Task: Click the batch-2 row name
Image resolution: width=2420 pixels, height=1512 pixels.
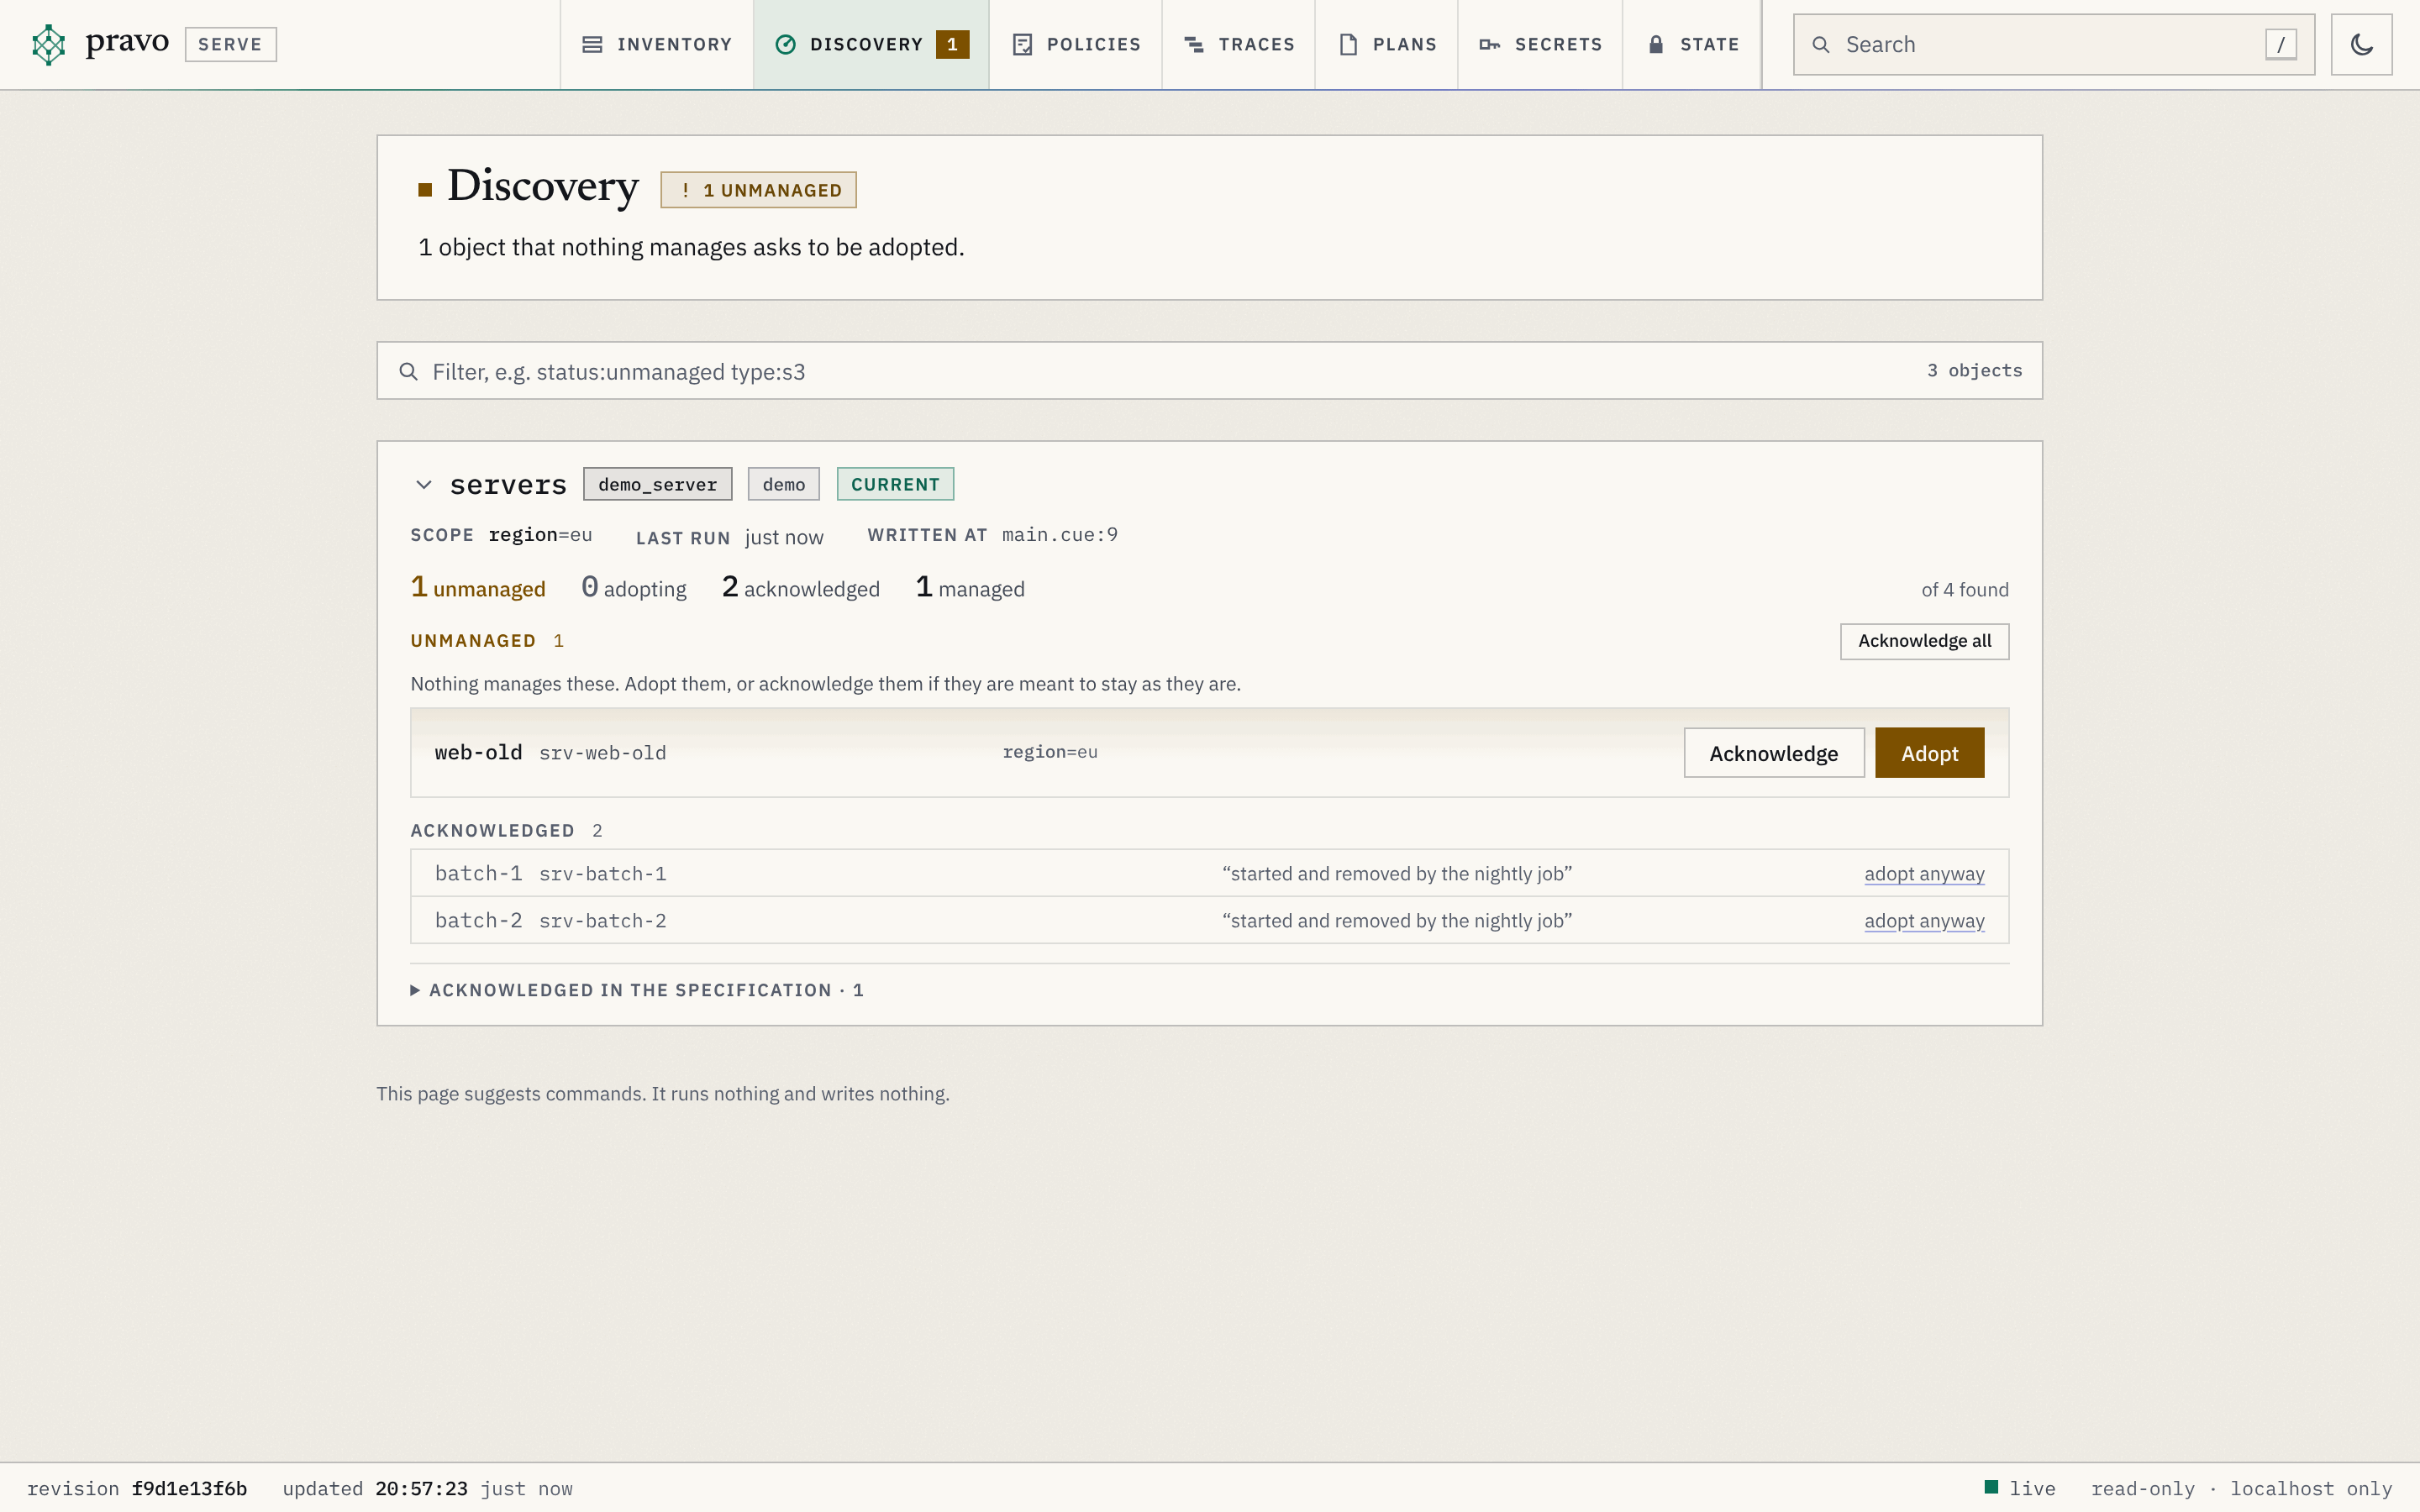Action: [x=478, y=921]
